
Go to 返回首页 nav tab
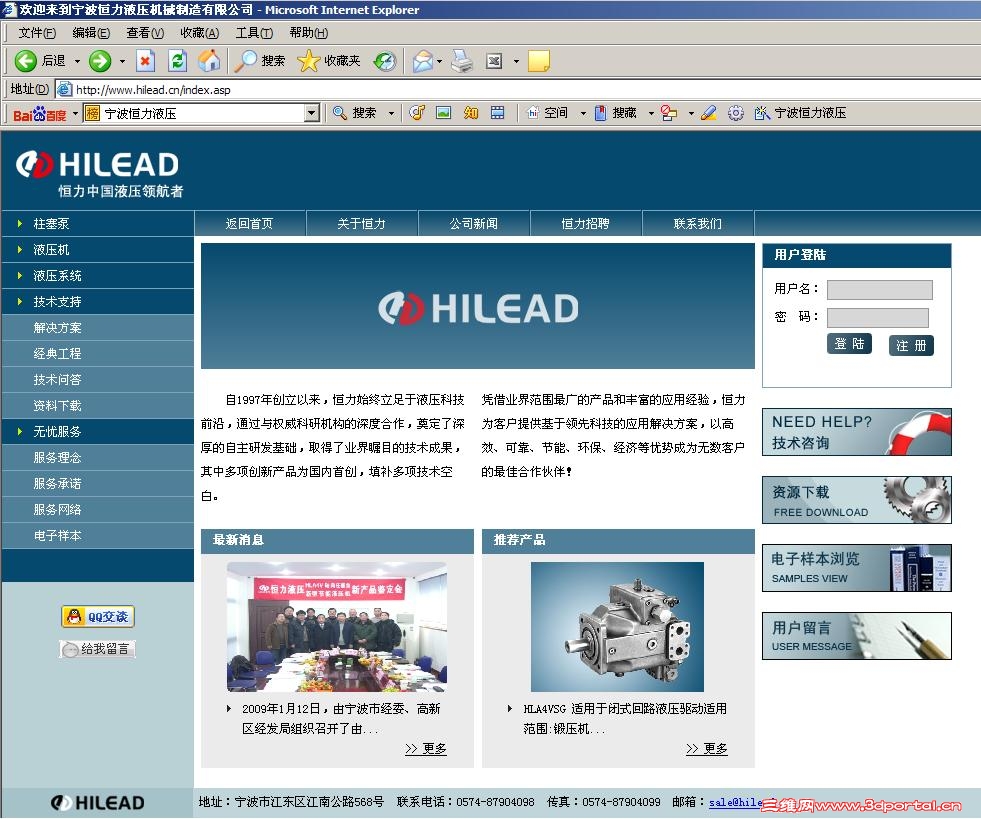pyautogui.click(x=250, y=223)
